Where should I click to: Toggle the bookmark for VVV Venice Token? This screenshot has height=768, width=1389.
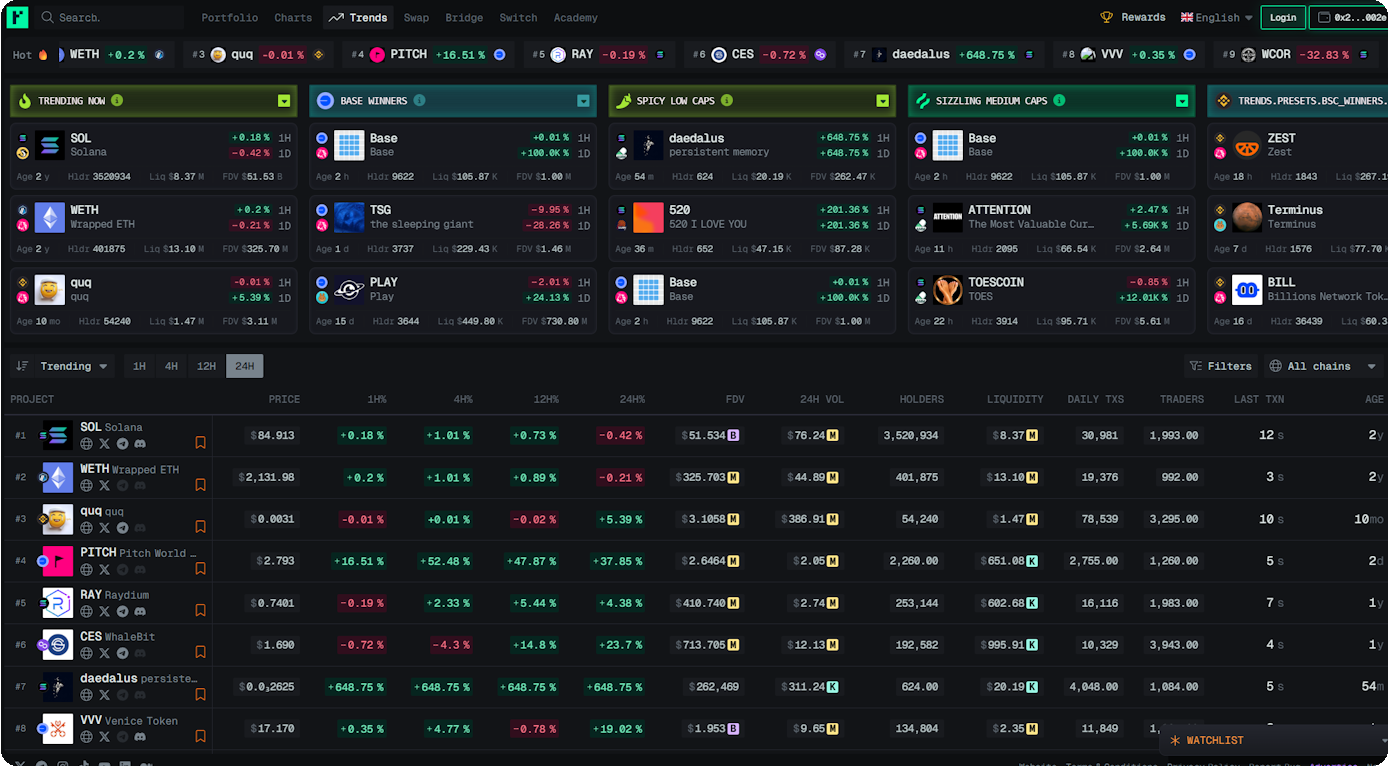(200, 736)
